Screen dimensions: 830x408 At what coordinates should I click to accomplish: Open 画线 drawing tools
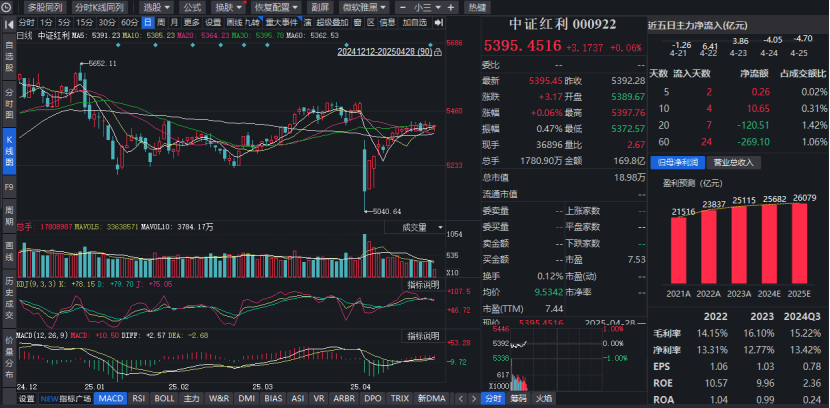pos(234,23)
